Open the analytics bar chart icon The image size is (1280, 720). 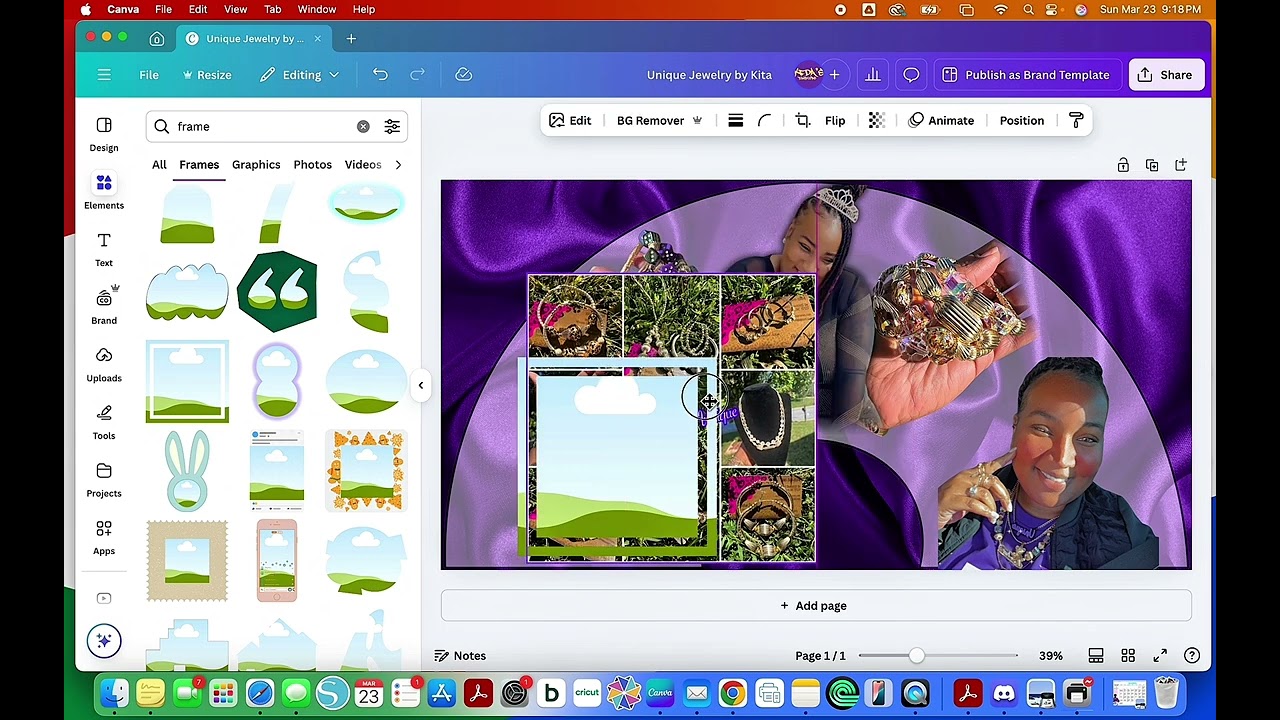pyautogui.click(x=873, y=75)
